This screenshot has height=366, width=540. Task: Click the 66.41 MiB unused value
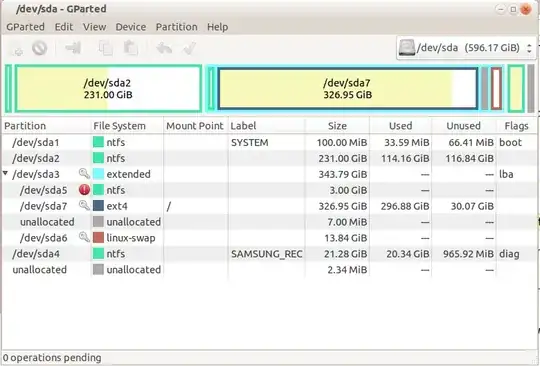[x=471, y=142]
